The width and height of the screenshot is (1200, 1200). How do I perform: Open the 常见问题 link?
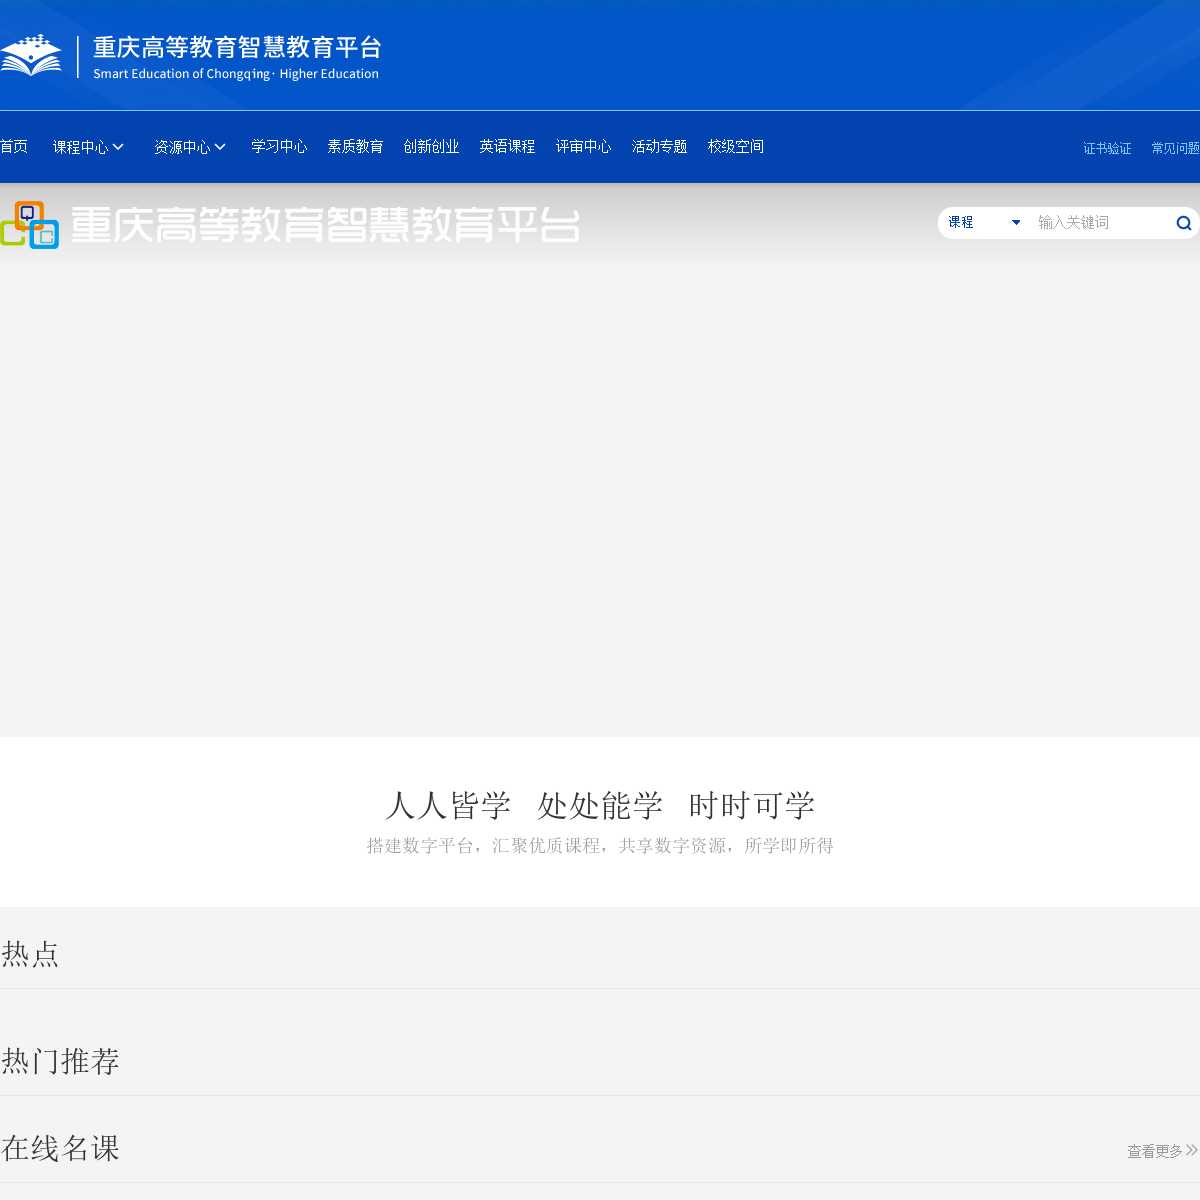(x=1175, y=148)
